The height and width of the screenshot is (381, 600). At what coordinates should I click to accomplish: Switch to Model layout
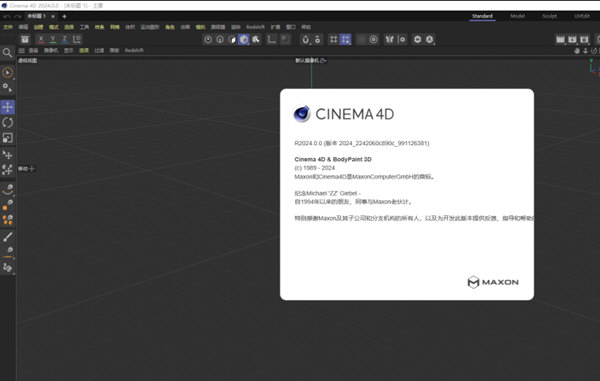point(517,16)
